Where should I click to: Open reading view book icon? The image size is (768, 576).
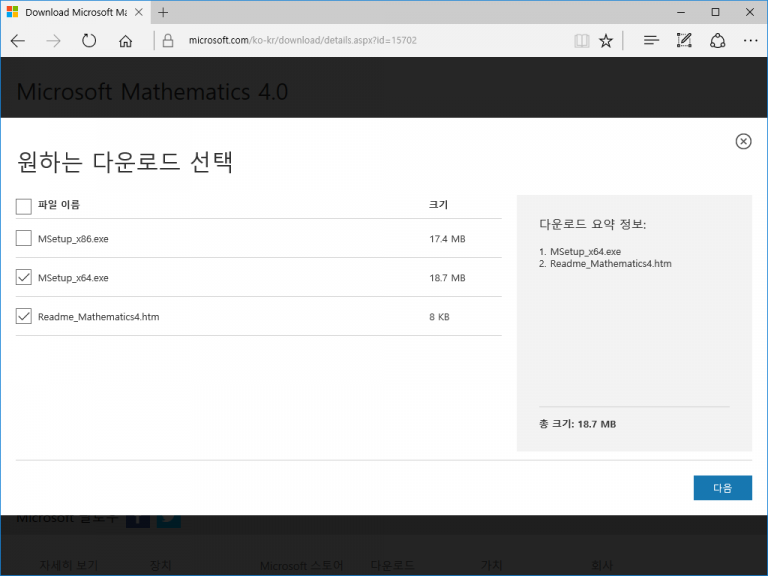click(x=581, y=41)
